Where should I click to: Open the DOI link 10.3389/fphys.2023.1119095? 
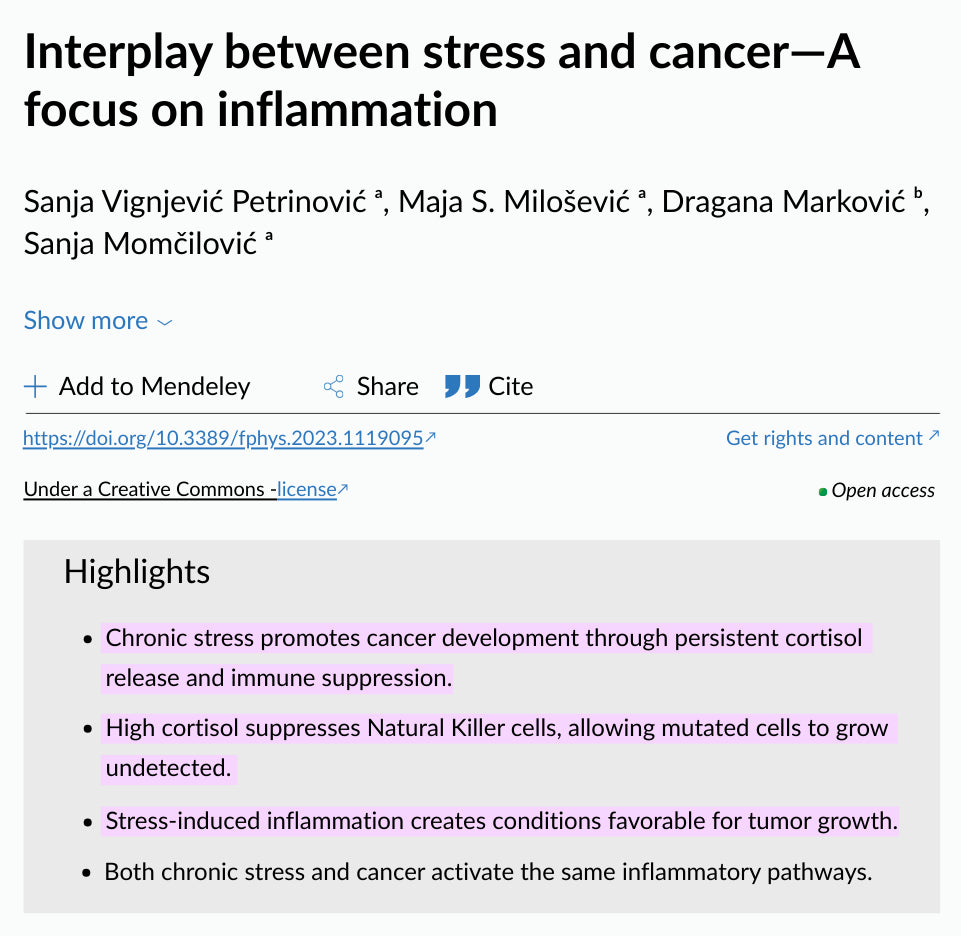223,438
